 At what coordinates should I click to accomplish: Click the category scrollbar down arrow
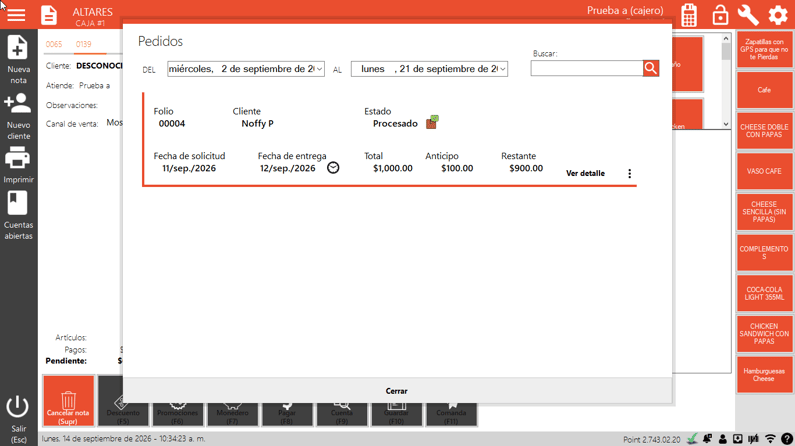[x=726, y=124]
